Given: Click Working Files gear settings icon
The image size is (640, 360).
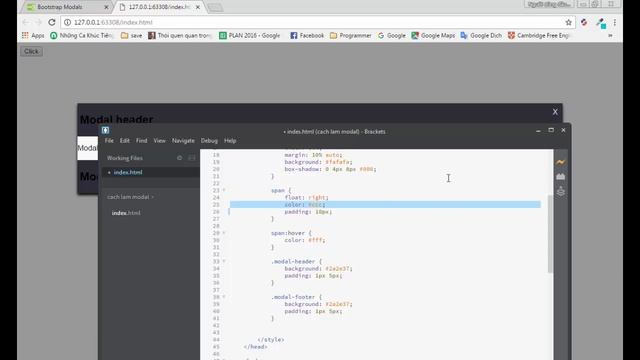Looking at the screenshot, I should [x=179, y=158].
